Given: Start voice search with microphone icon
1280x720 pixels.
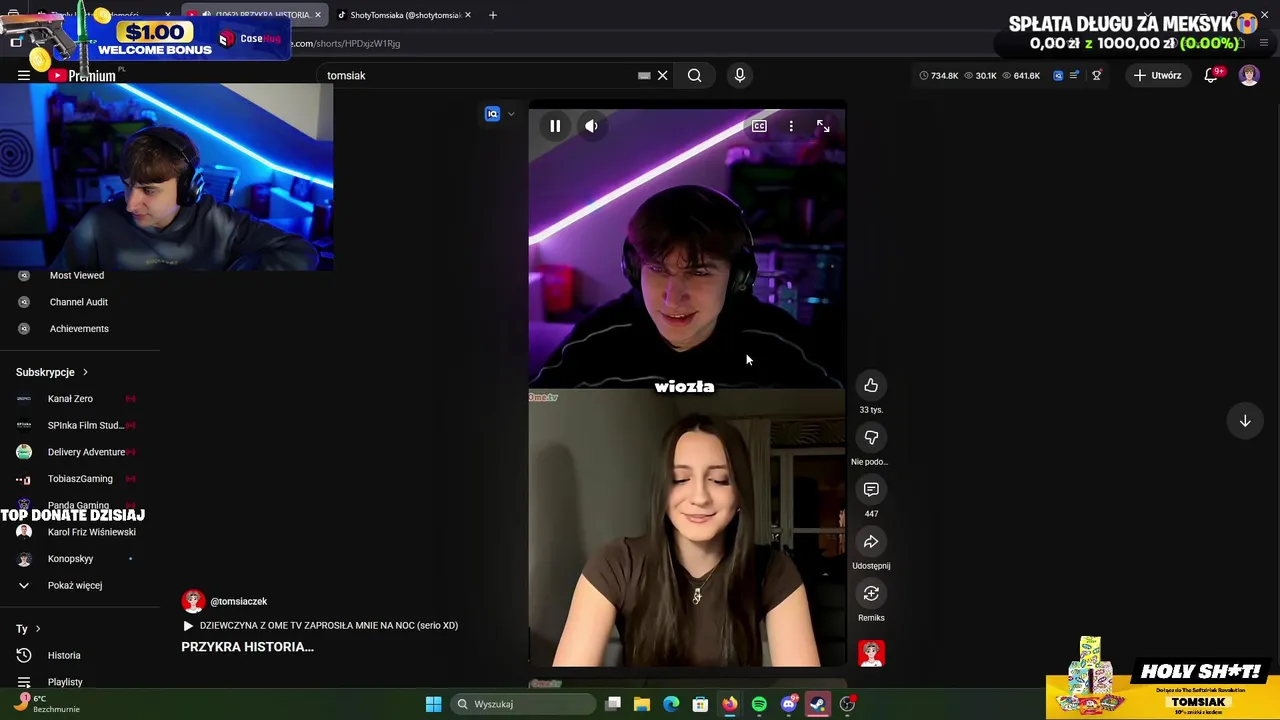Looking at the screenshot, I should 740,75.
